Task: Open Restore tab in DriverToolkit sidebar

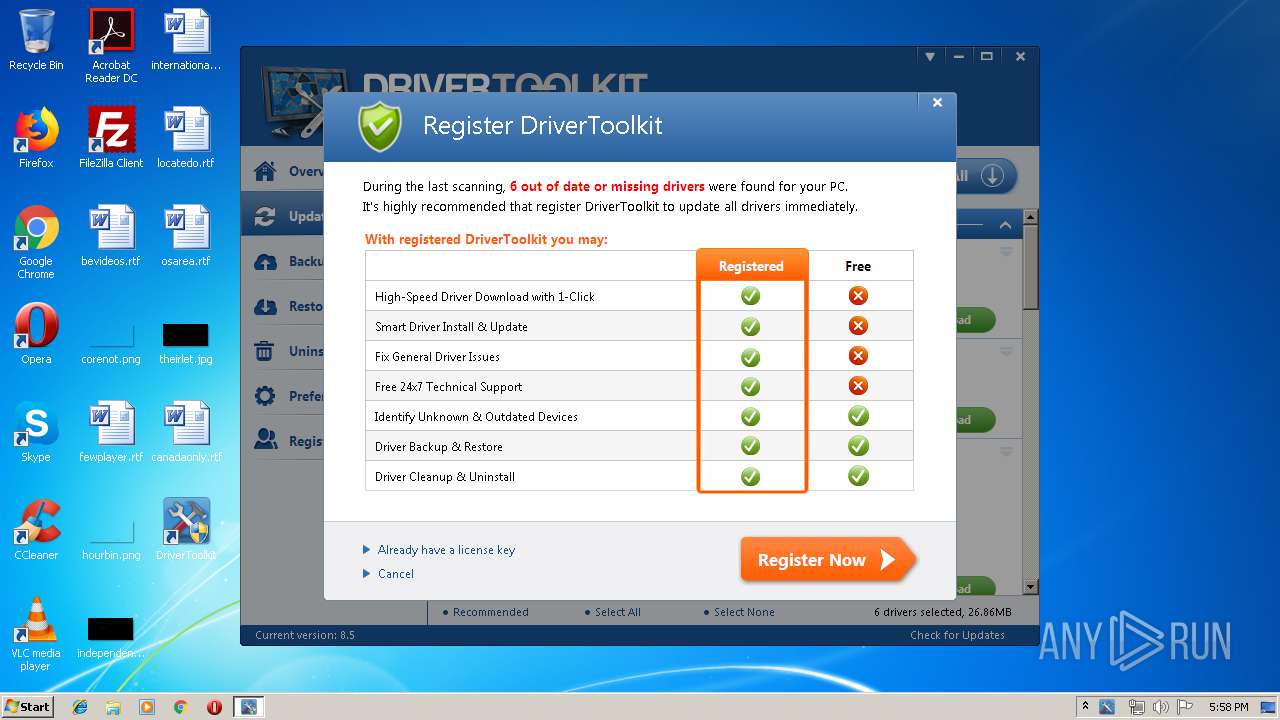Action: coord(283,306)
